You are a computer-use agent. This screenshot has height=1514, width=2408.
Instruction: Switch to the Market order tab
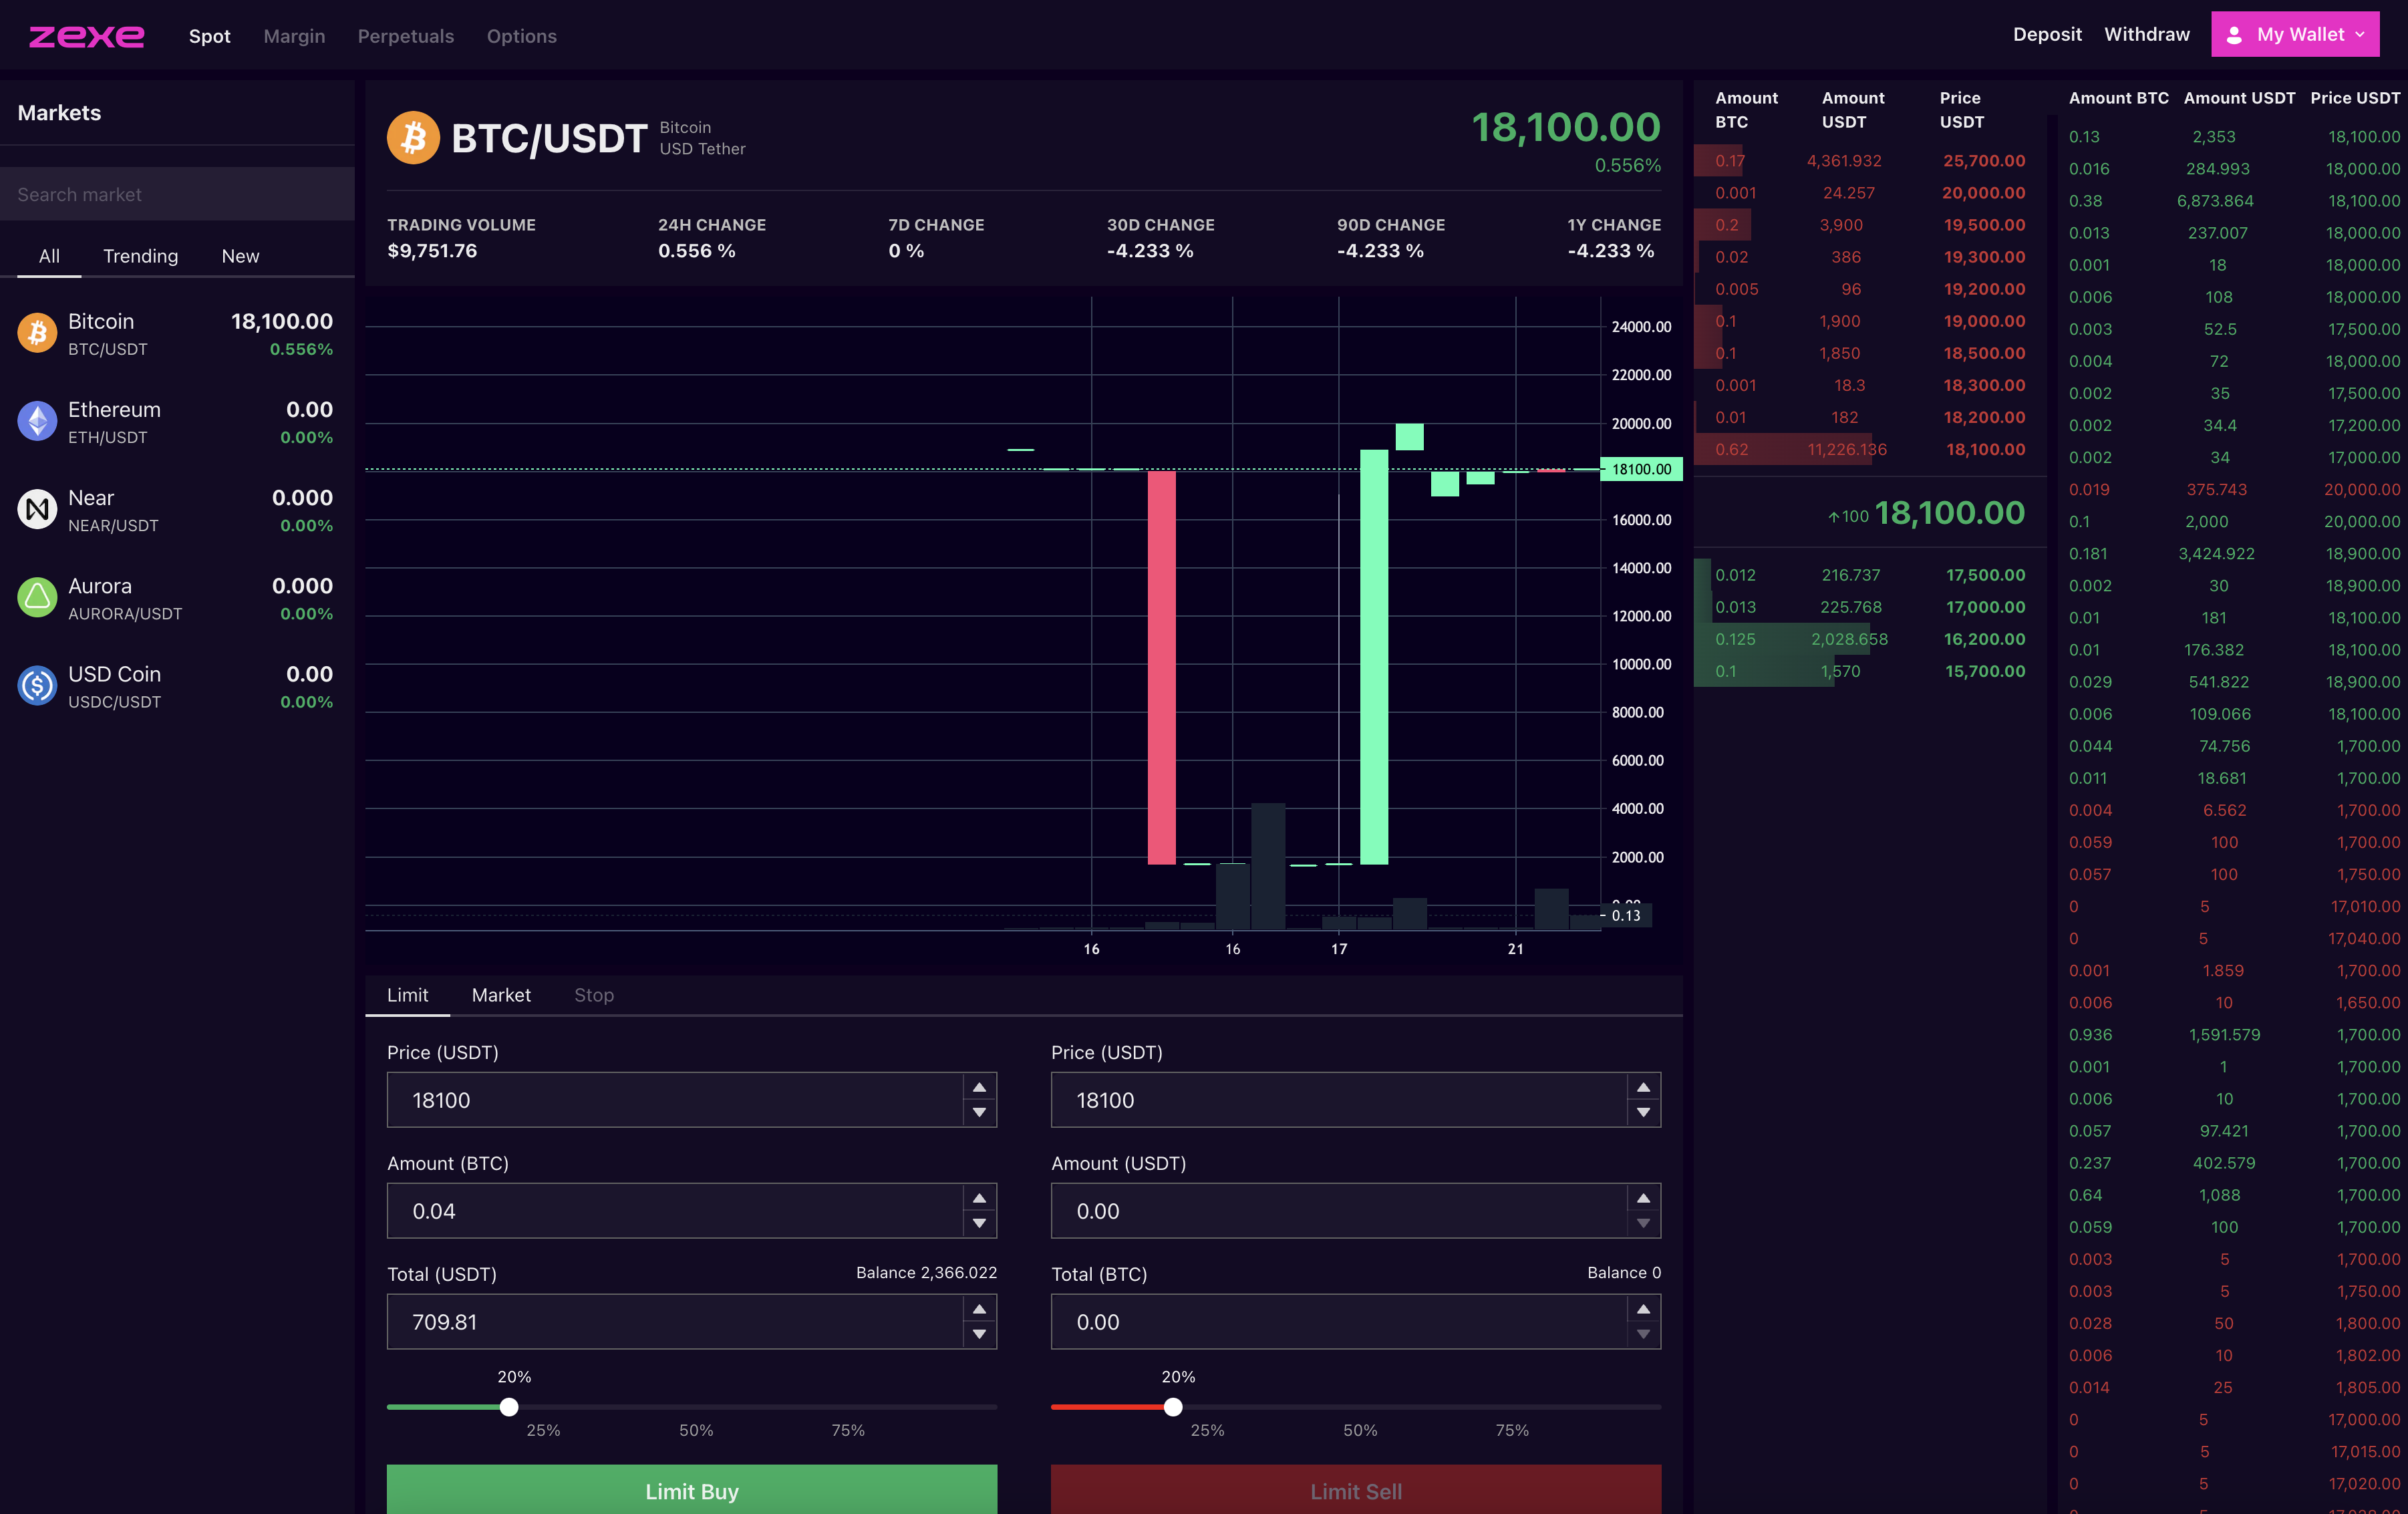pyautogui.click(x=501, y=995)
